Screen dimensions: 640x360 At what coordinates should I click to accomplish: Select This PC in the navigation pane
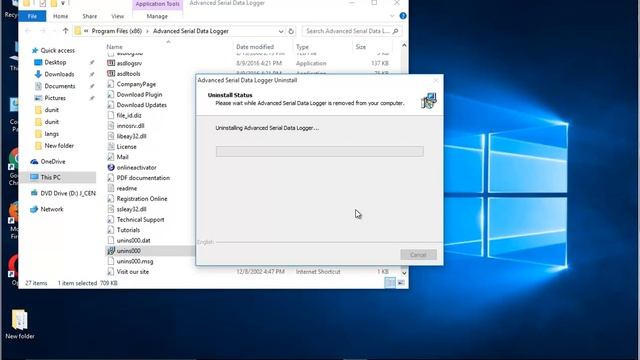[x=51, y=177]
